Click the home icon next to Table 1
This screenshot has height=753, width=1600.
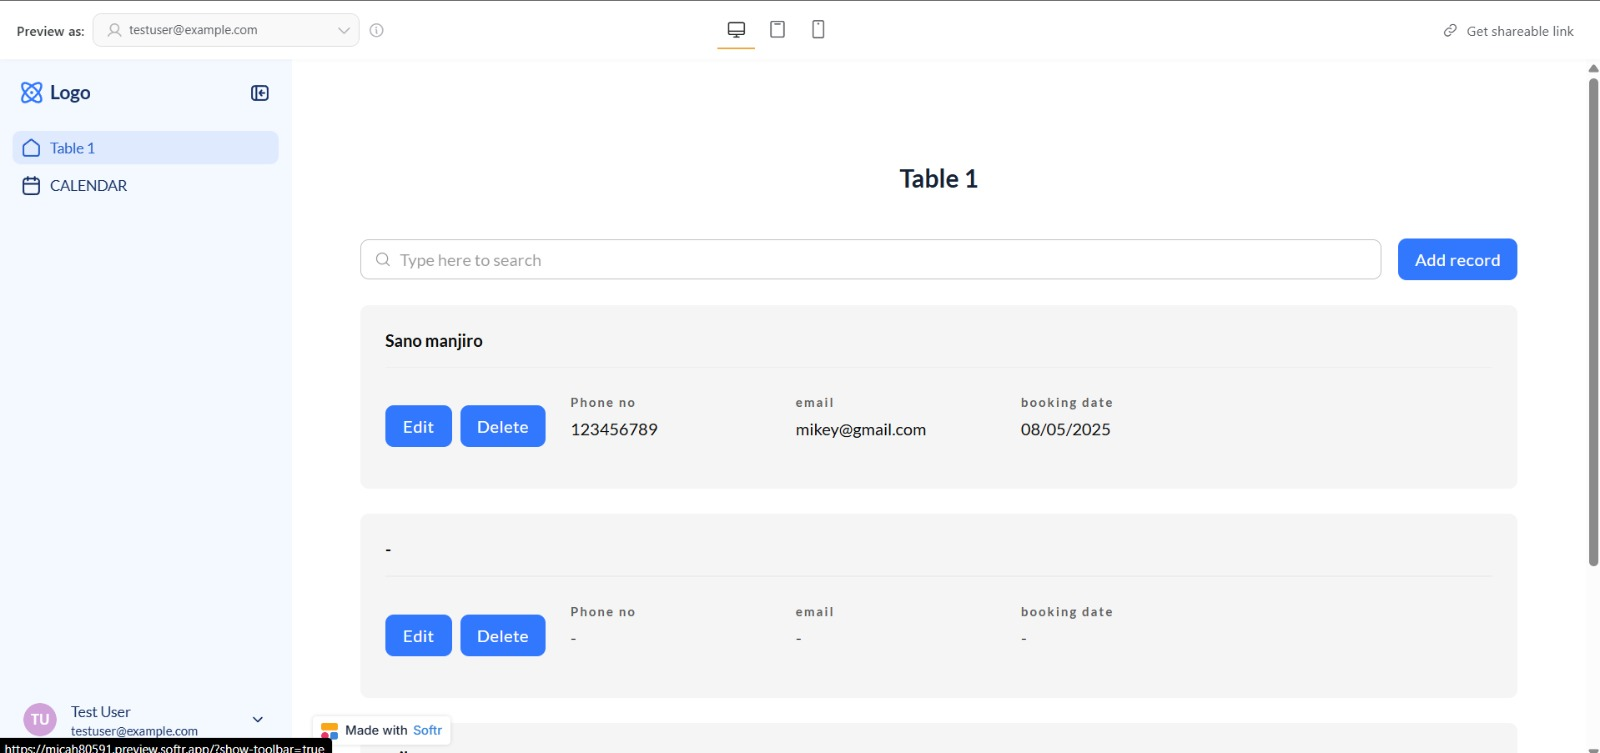pyautogui.click(x=31, y=148)
